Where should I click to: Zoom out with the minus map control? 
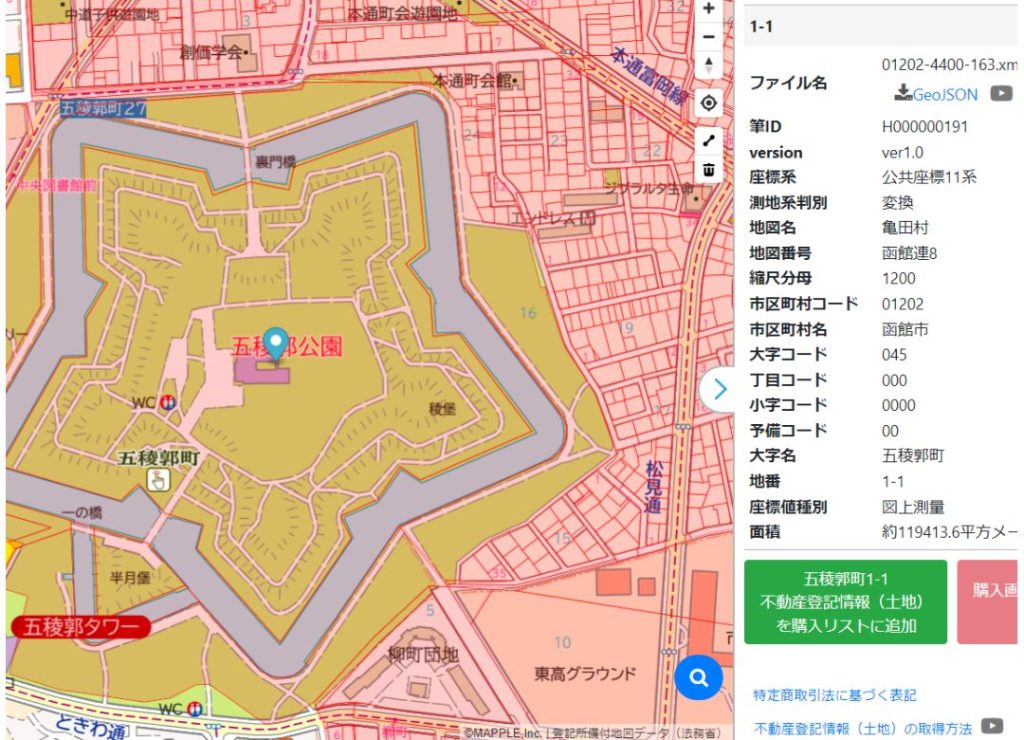tap(708, 37)
